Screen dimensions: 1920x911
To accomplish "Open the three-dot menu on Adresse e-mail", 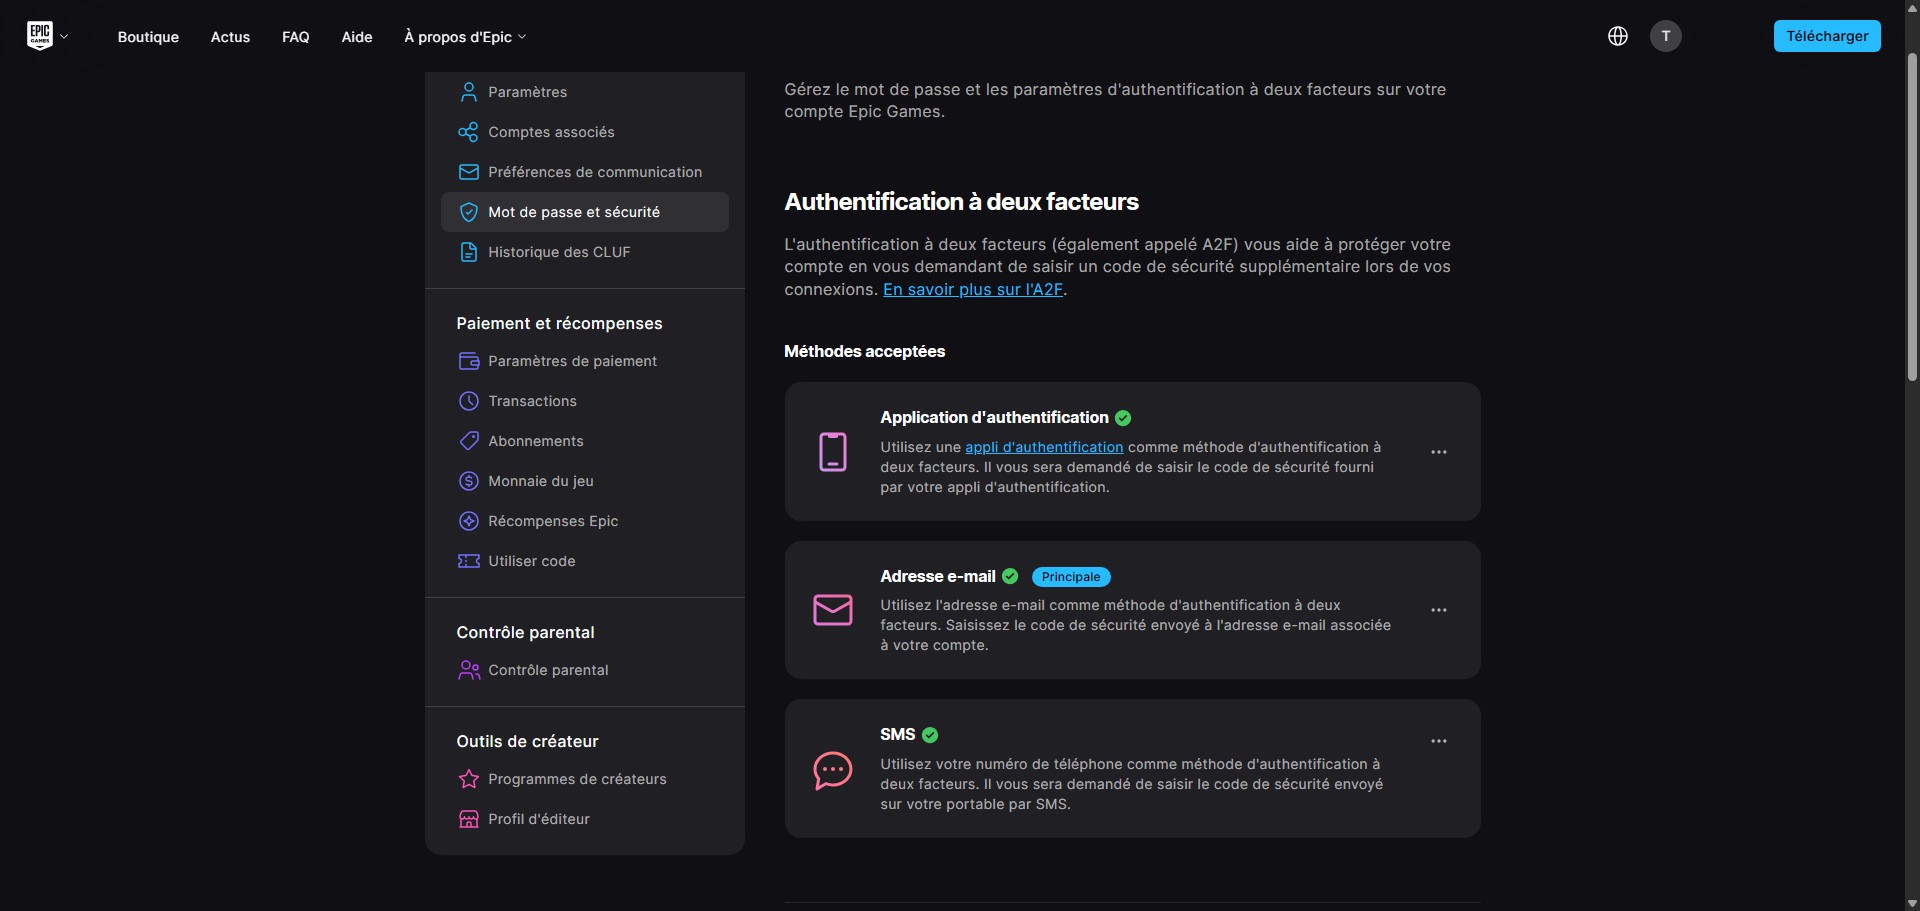I will pyautogui.click(x=1439, y=610).
